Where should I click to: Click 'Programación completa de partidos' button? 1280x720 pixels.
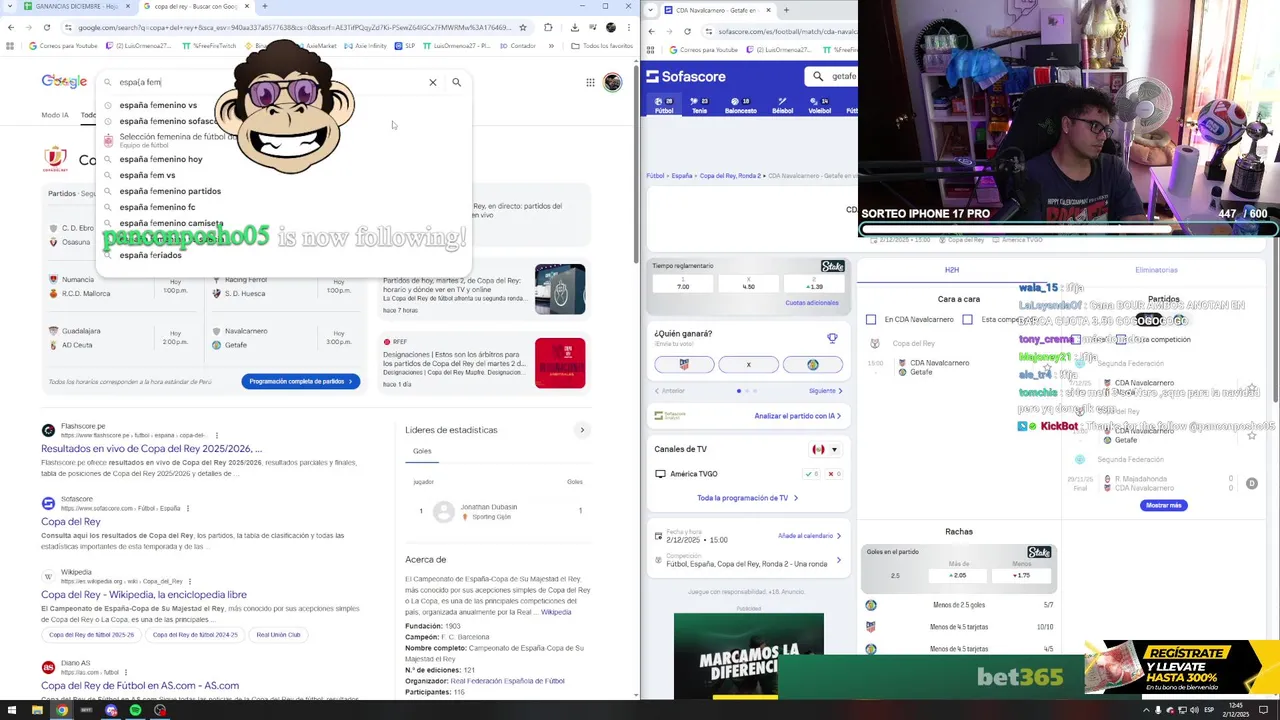click(301, 381)
